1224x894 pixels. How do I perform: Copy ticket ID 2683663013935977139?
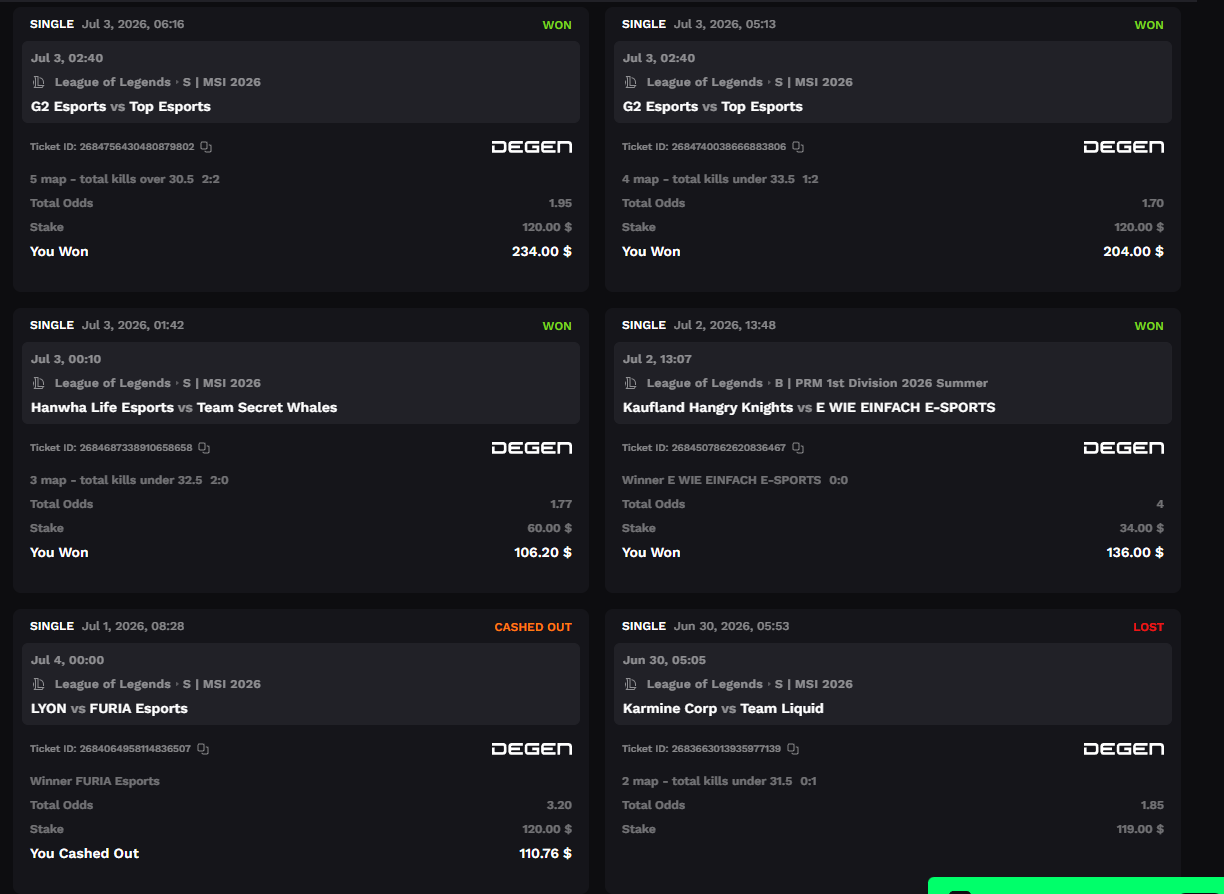click(x=793, y=749)
